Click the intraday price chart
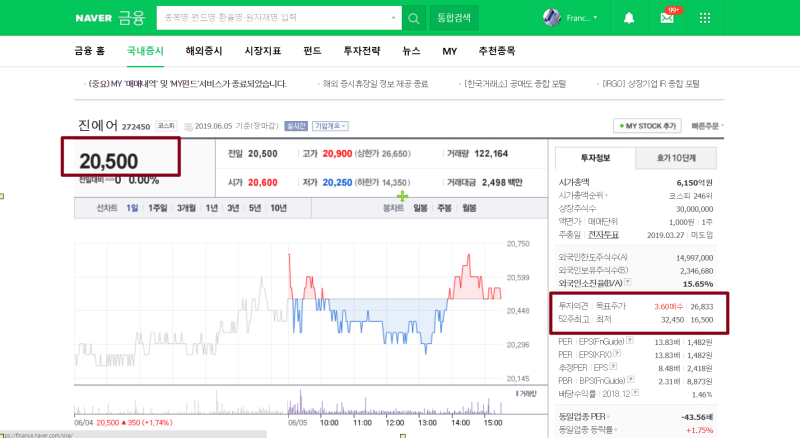Image resolution: width=800 pixels, height=438 pixels. click(288, 311)
